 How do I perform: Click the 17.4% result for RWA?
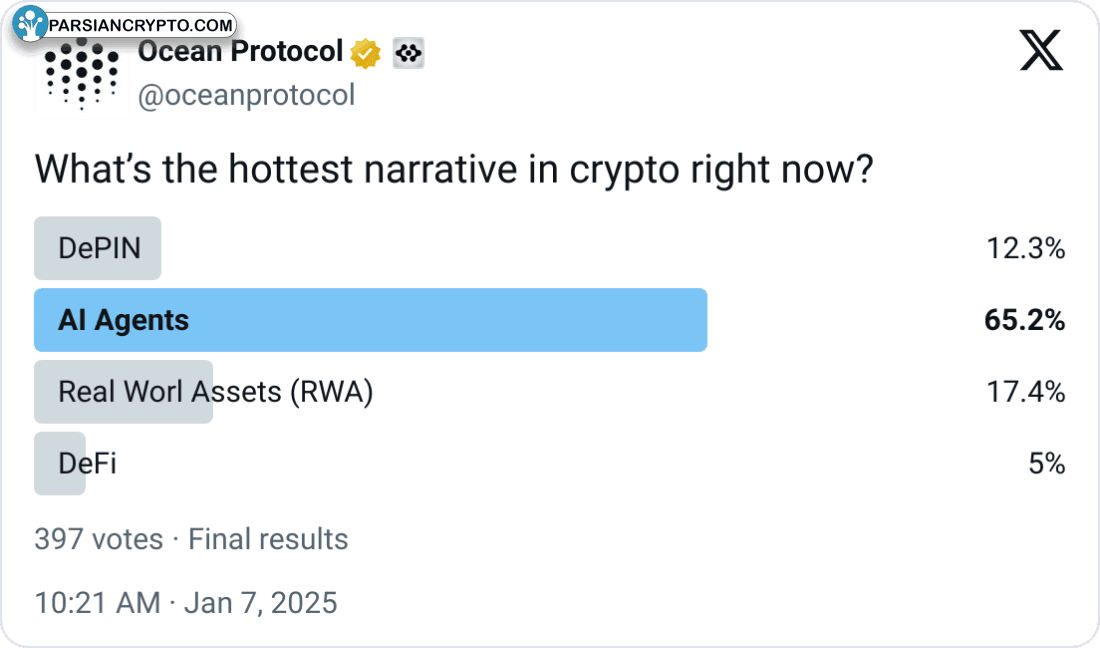1025,392
